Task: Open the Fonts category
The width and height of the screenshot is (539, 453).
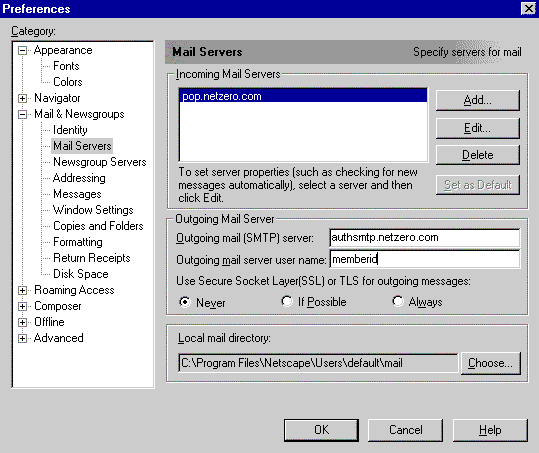Action: 66,66
